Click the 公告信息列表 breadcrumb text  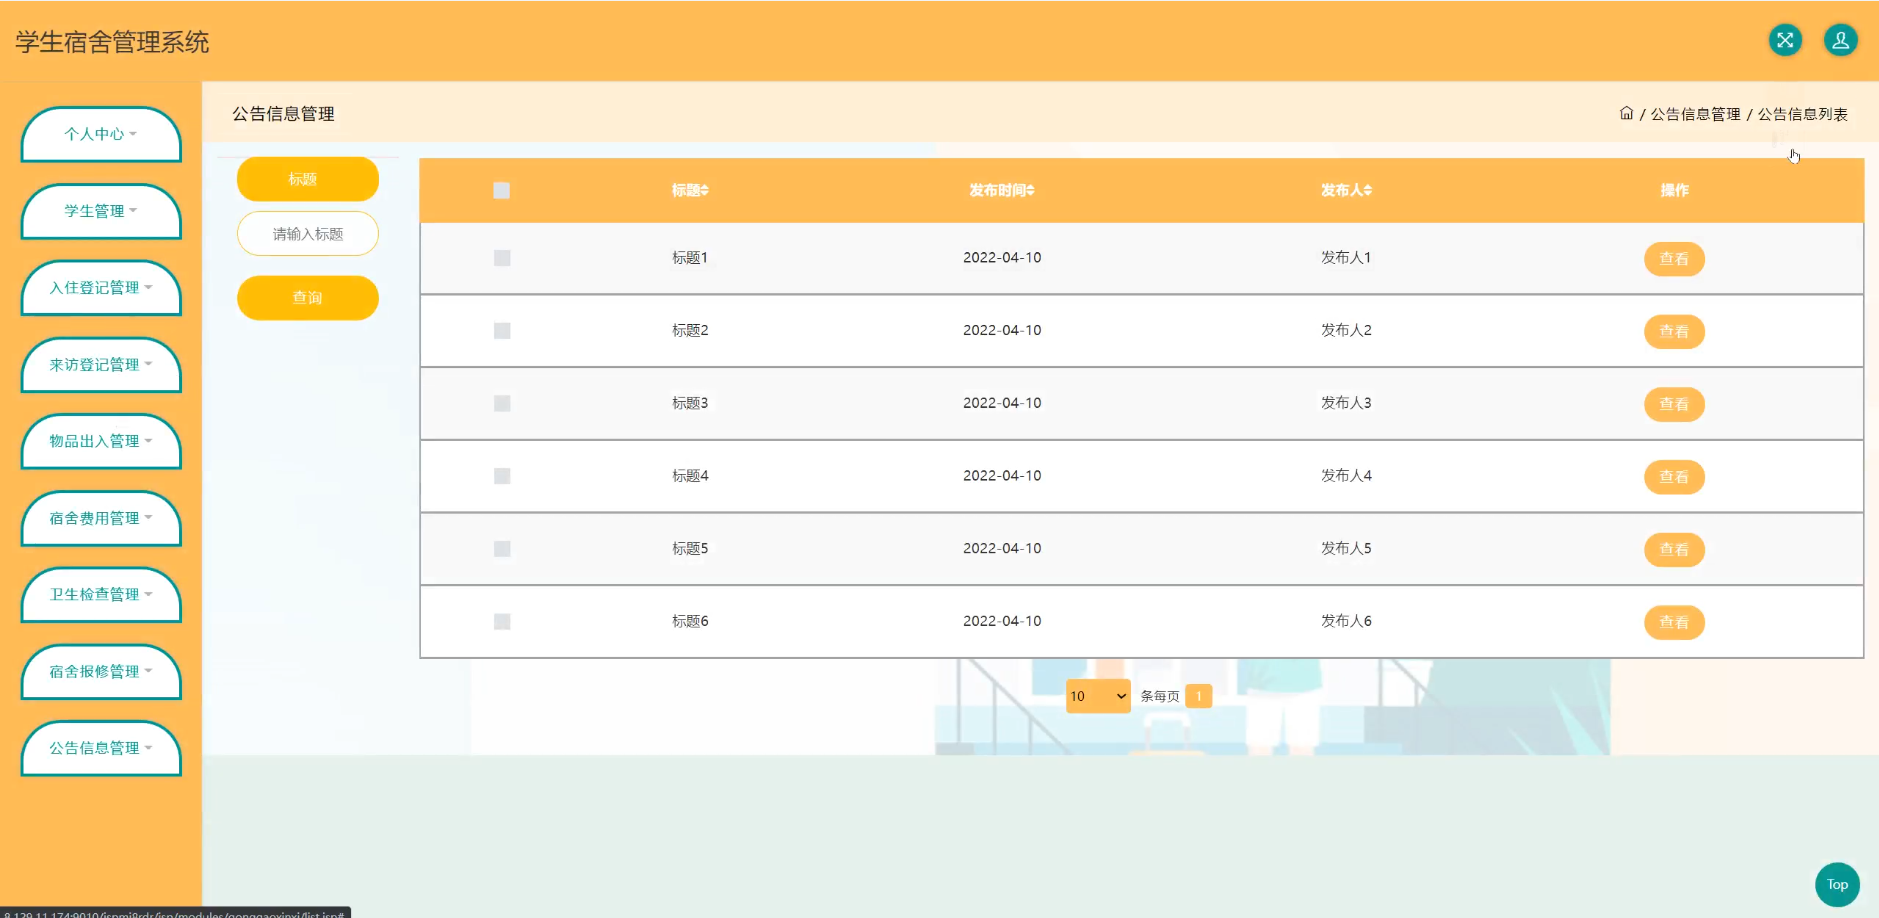pos(1803,114)
